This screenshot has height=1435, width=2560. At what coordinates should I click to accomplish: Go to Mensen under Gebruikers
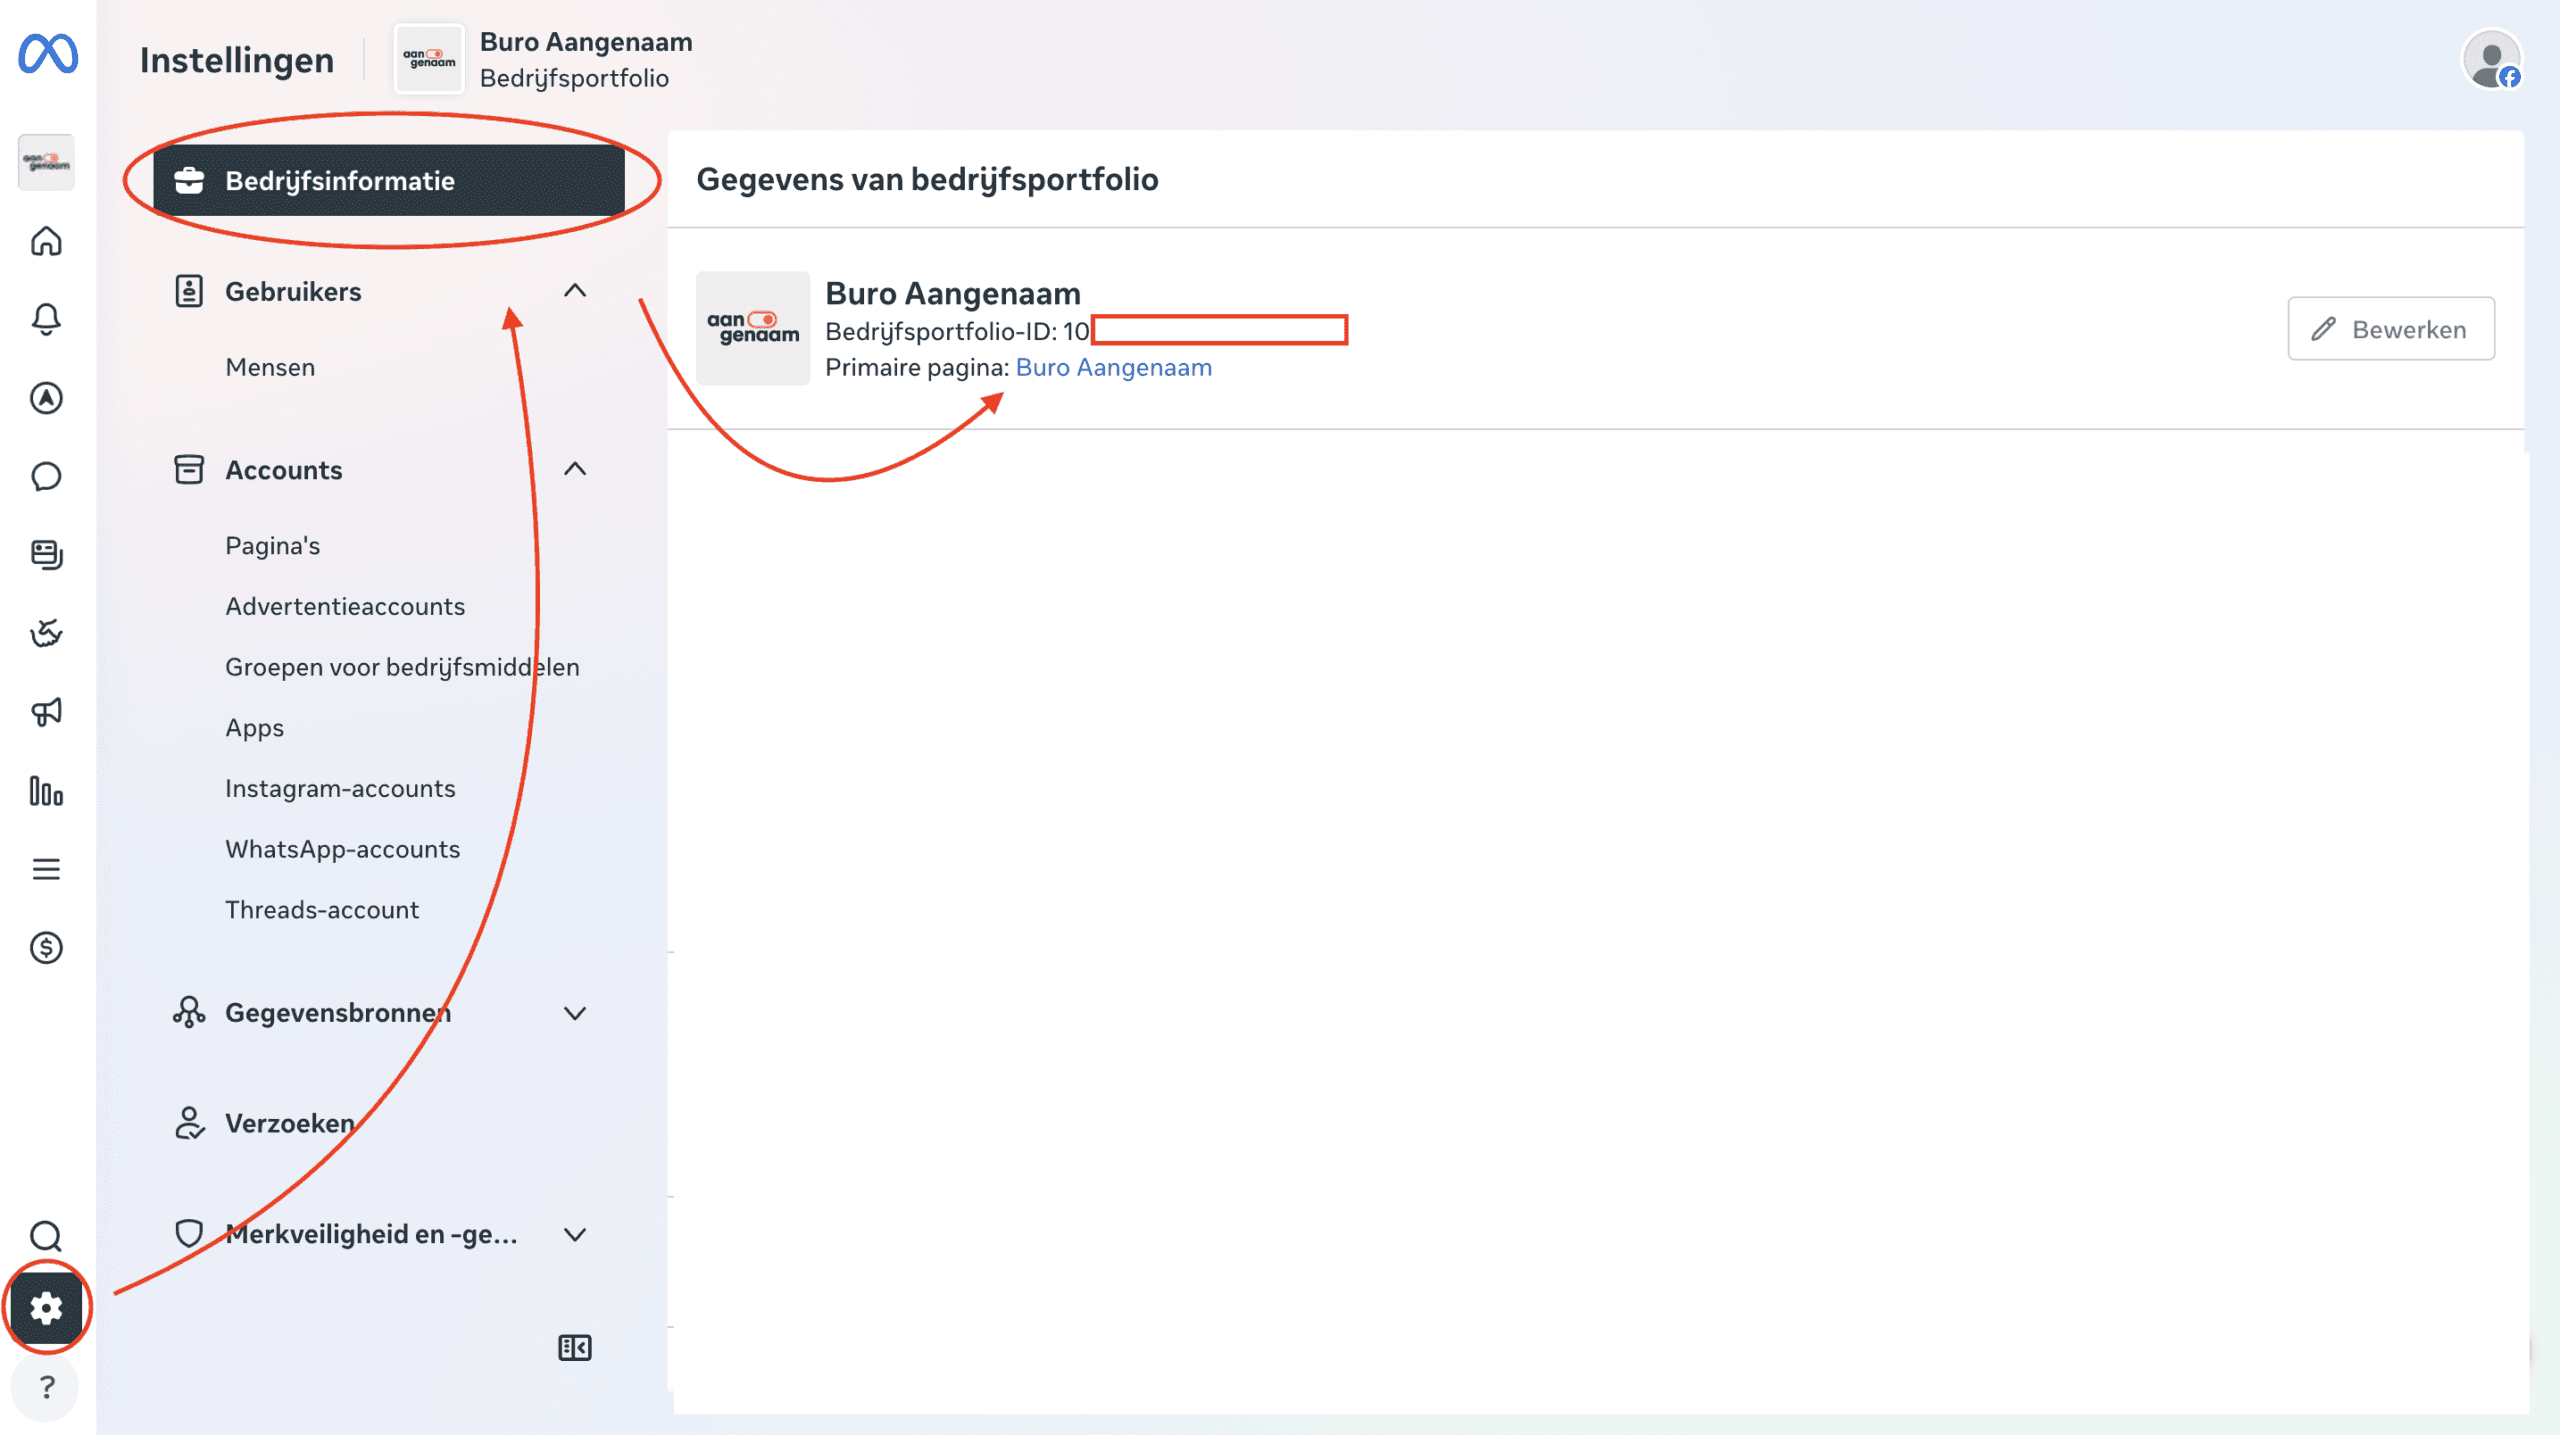(270, 367)
